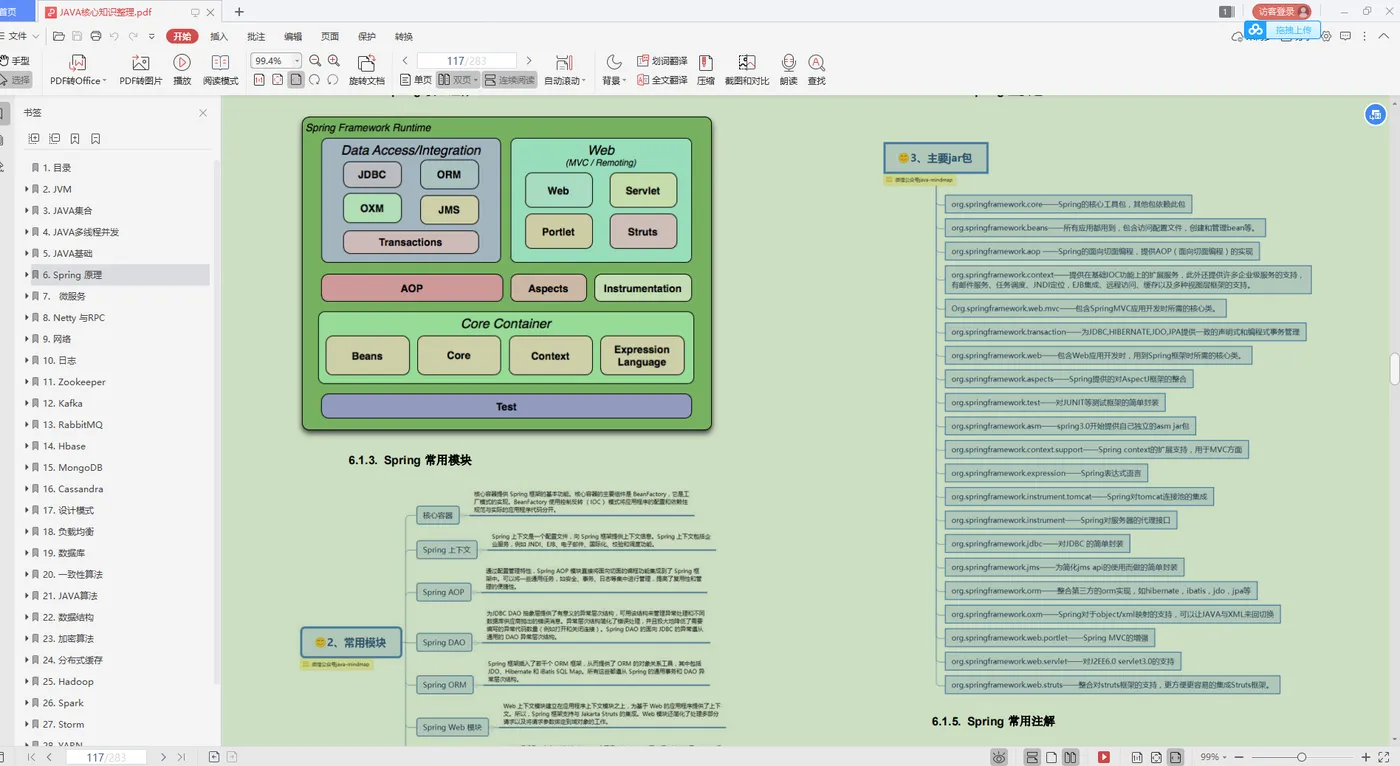Open the zoom percentage 99.4% dropdown
The height and width of the screenshot is (766, 1400).
297,61
